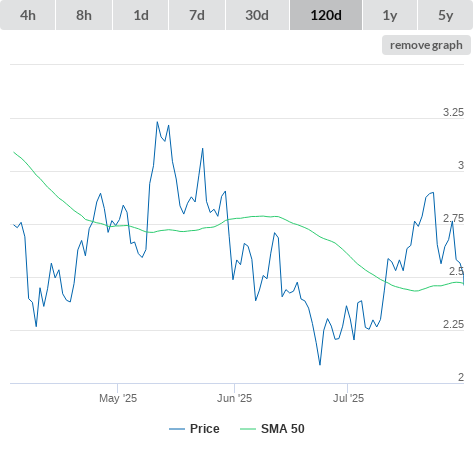Screen dimensions: 474x455
Task: Click the May '25 axis label
Action: pos(118,398)
